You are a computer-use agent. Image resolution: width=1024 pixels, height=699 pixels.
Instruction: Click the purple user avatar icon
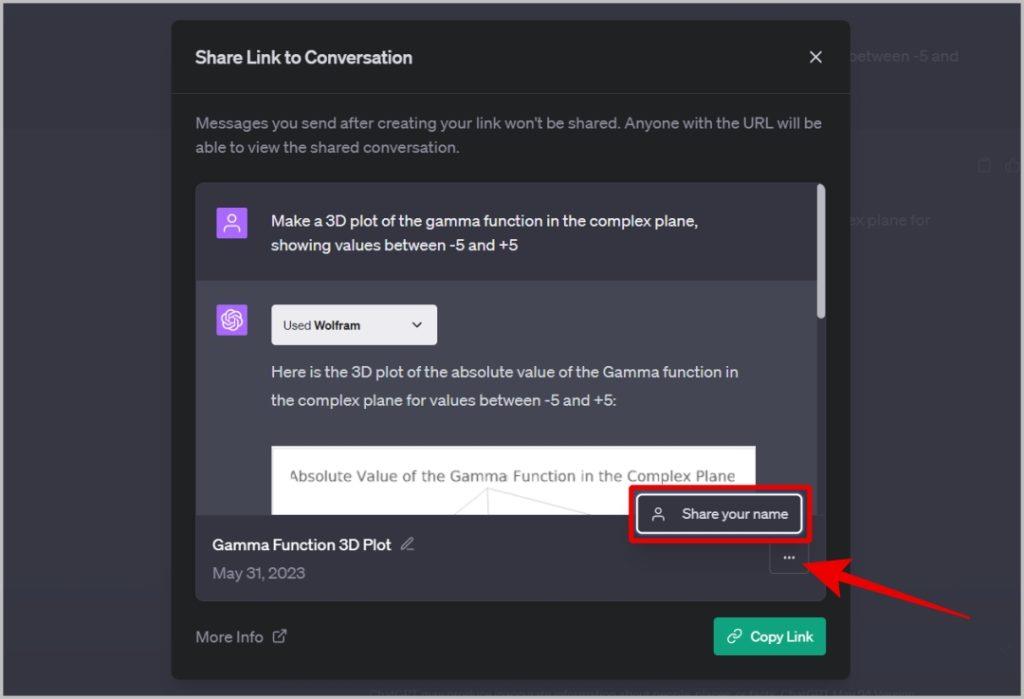click(232, 223)
